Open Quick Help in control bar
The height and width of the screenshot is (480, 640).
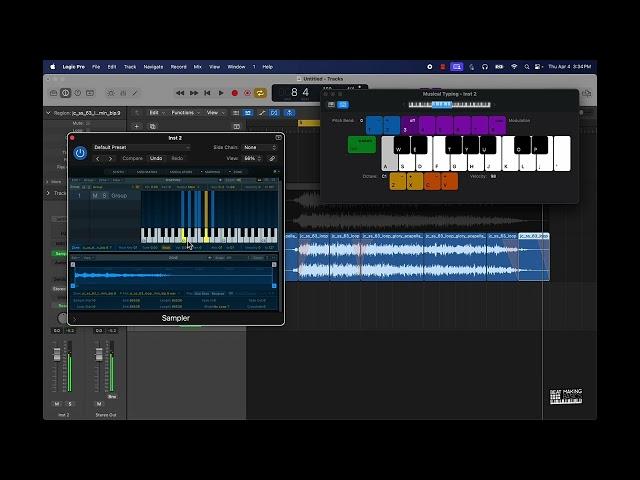(78, 93)
